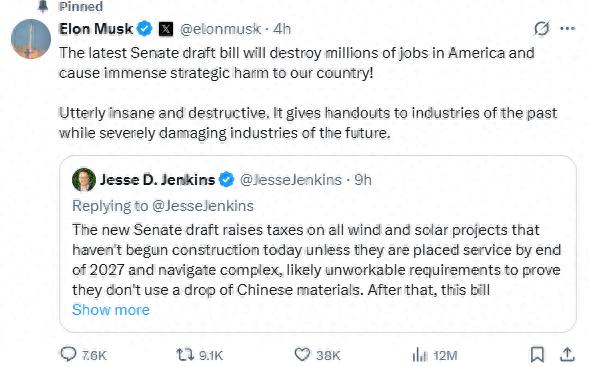The width and height of the screenshot is (589, 367).
Task: Click the reply comment bubble icon
Action: click(68, 354)
